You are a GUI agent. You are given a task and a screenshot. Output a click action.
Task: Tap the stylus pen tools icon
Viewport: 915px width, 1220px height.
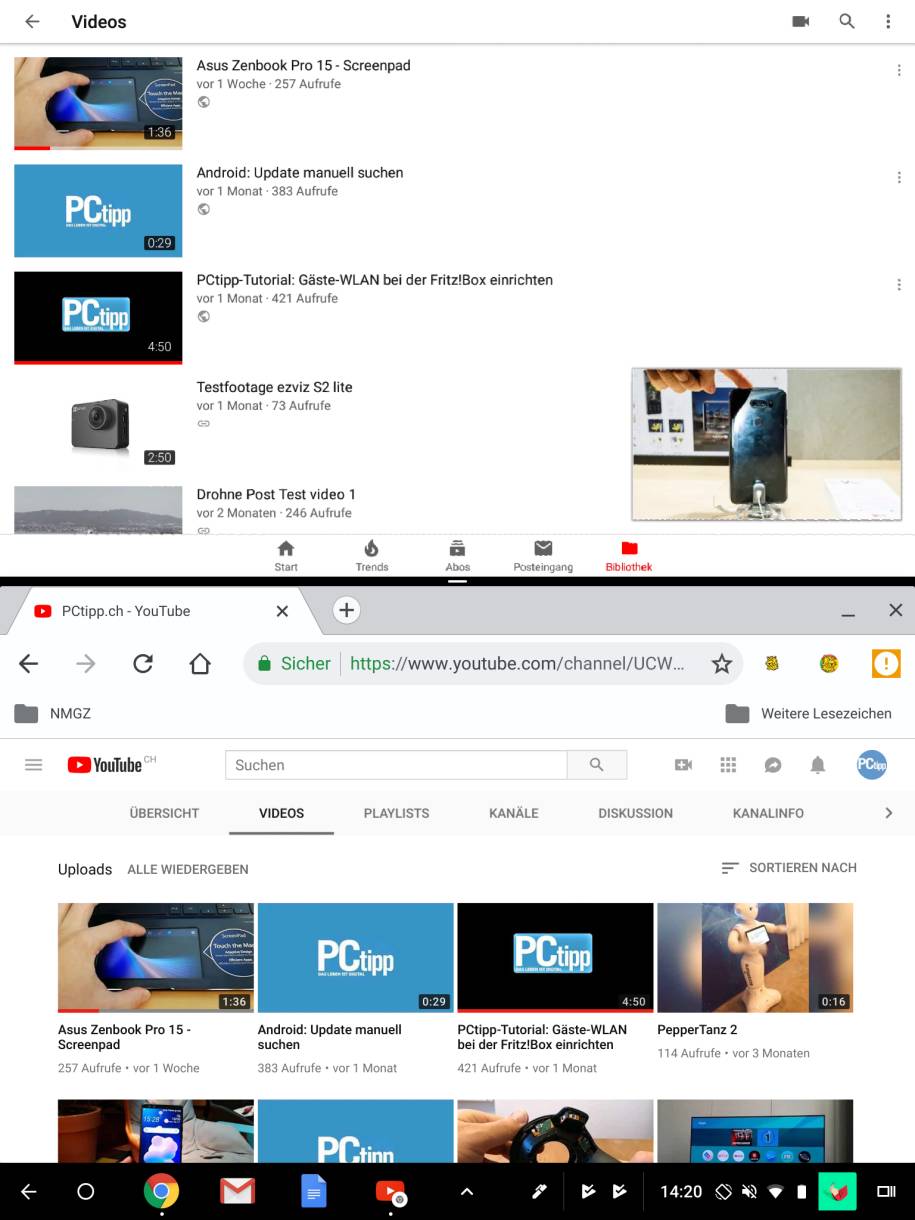click(539, 1191)
